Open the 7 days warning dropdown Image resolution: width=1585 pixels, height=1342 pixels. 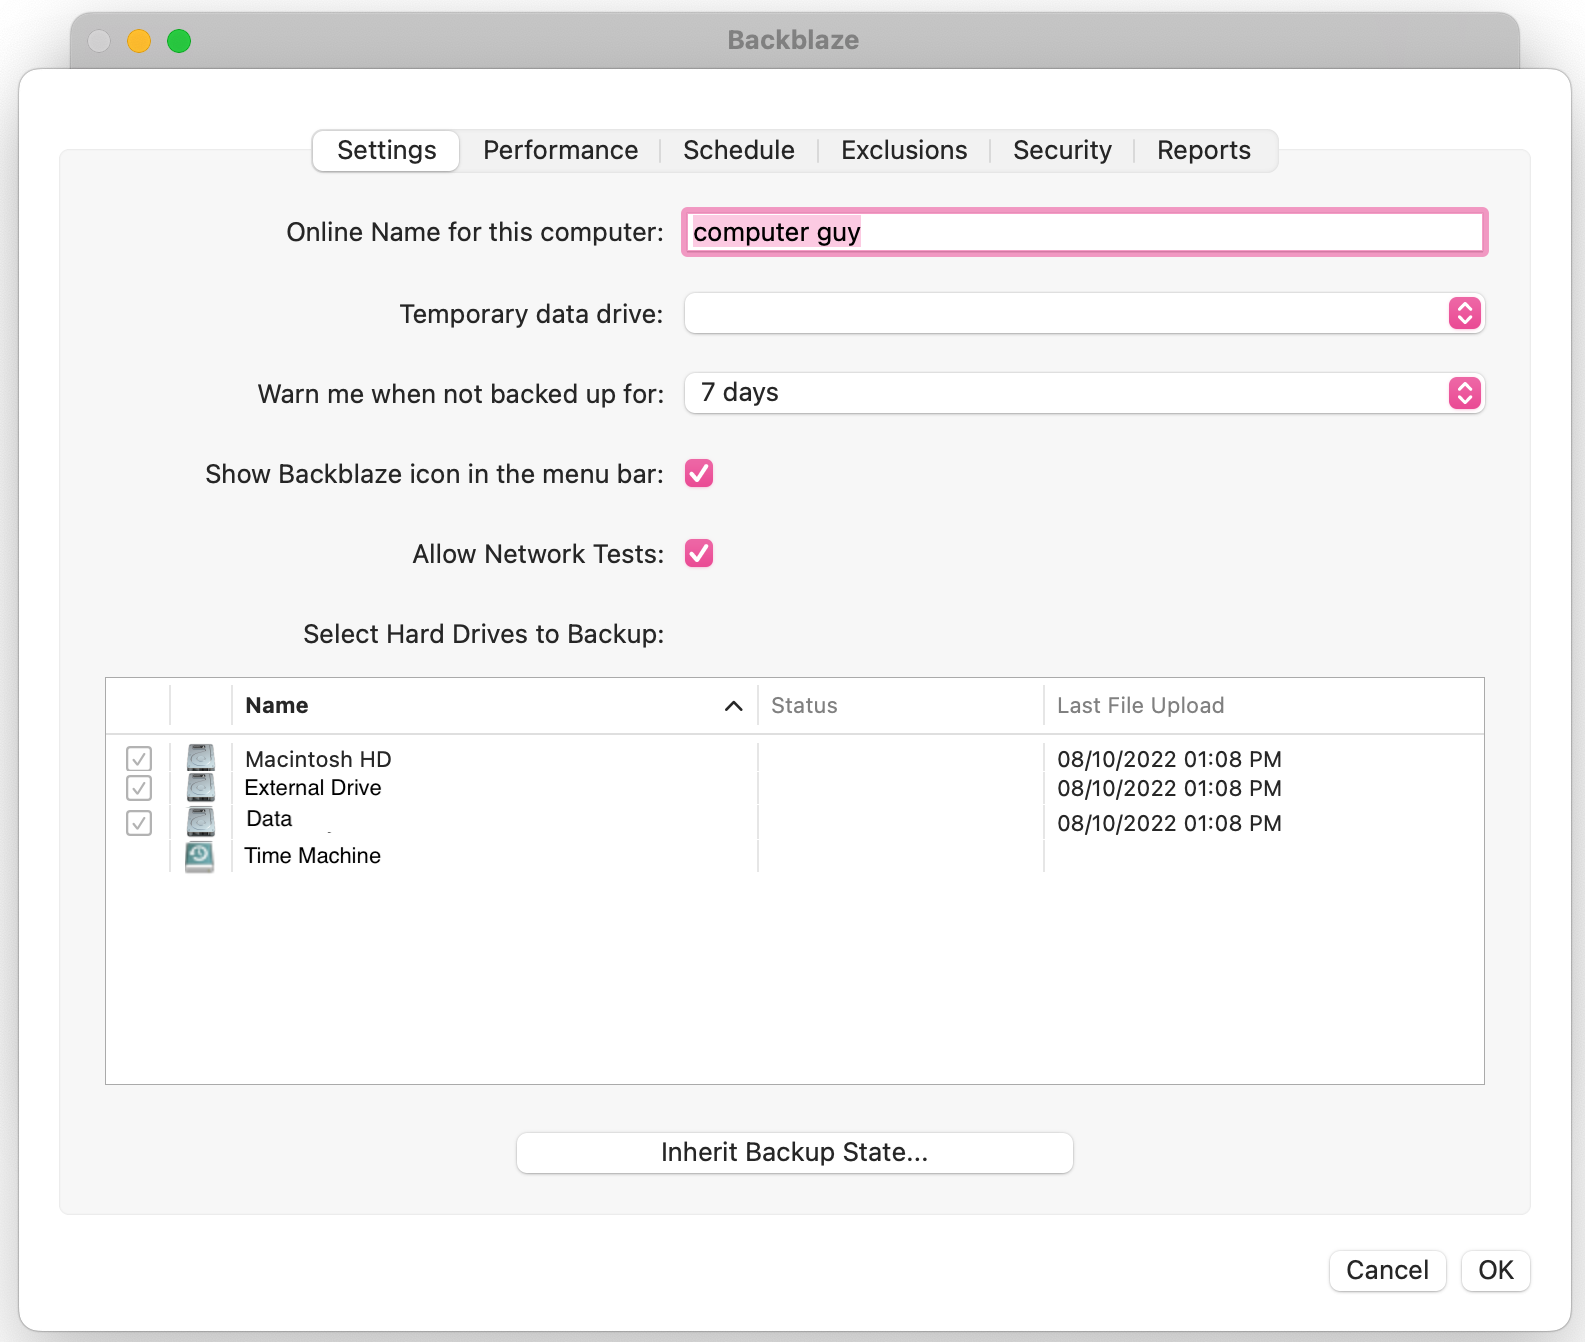pyautogui.click(x=1084, y=393)
